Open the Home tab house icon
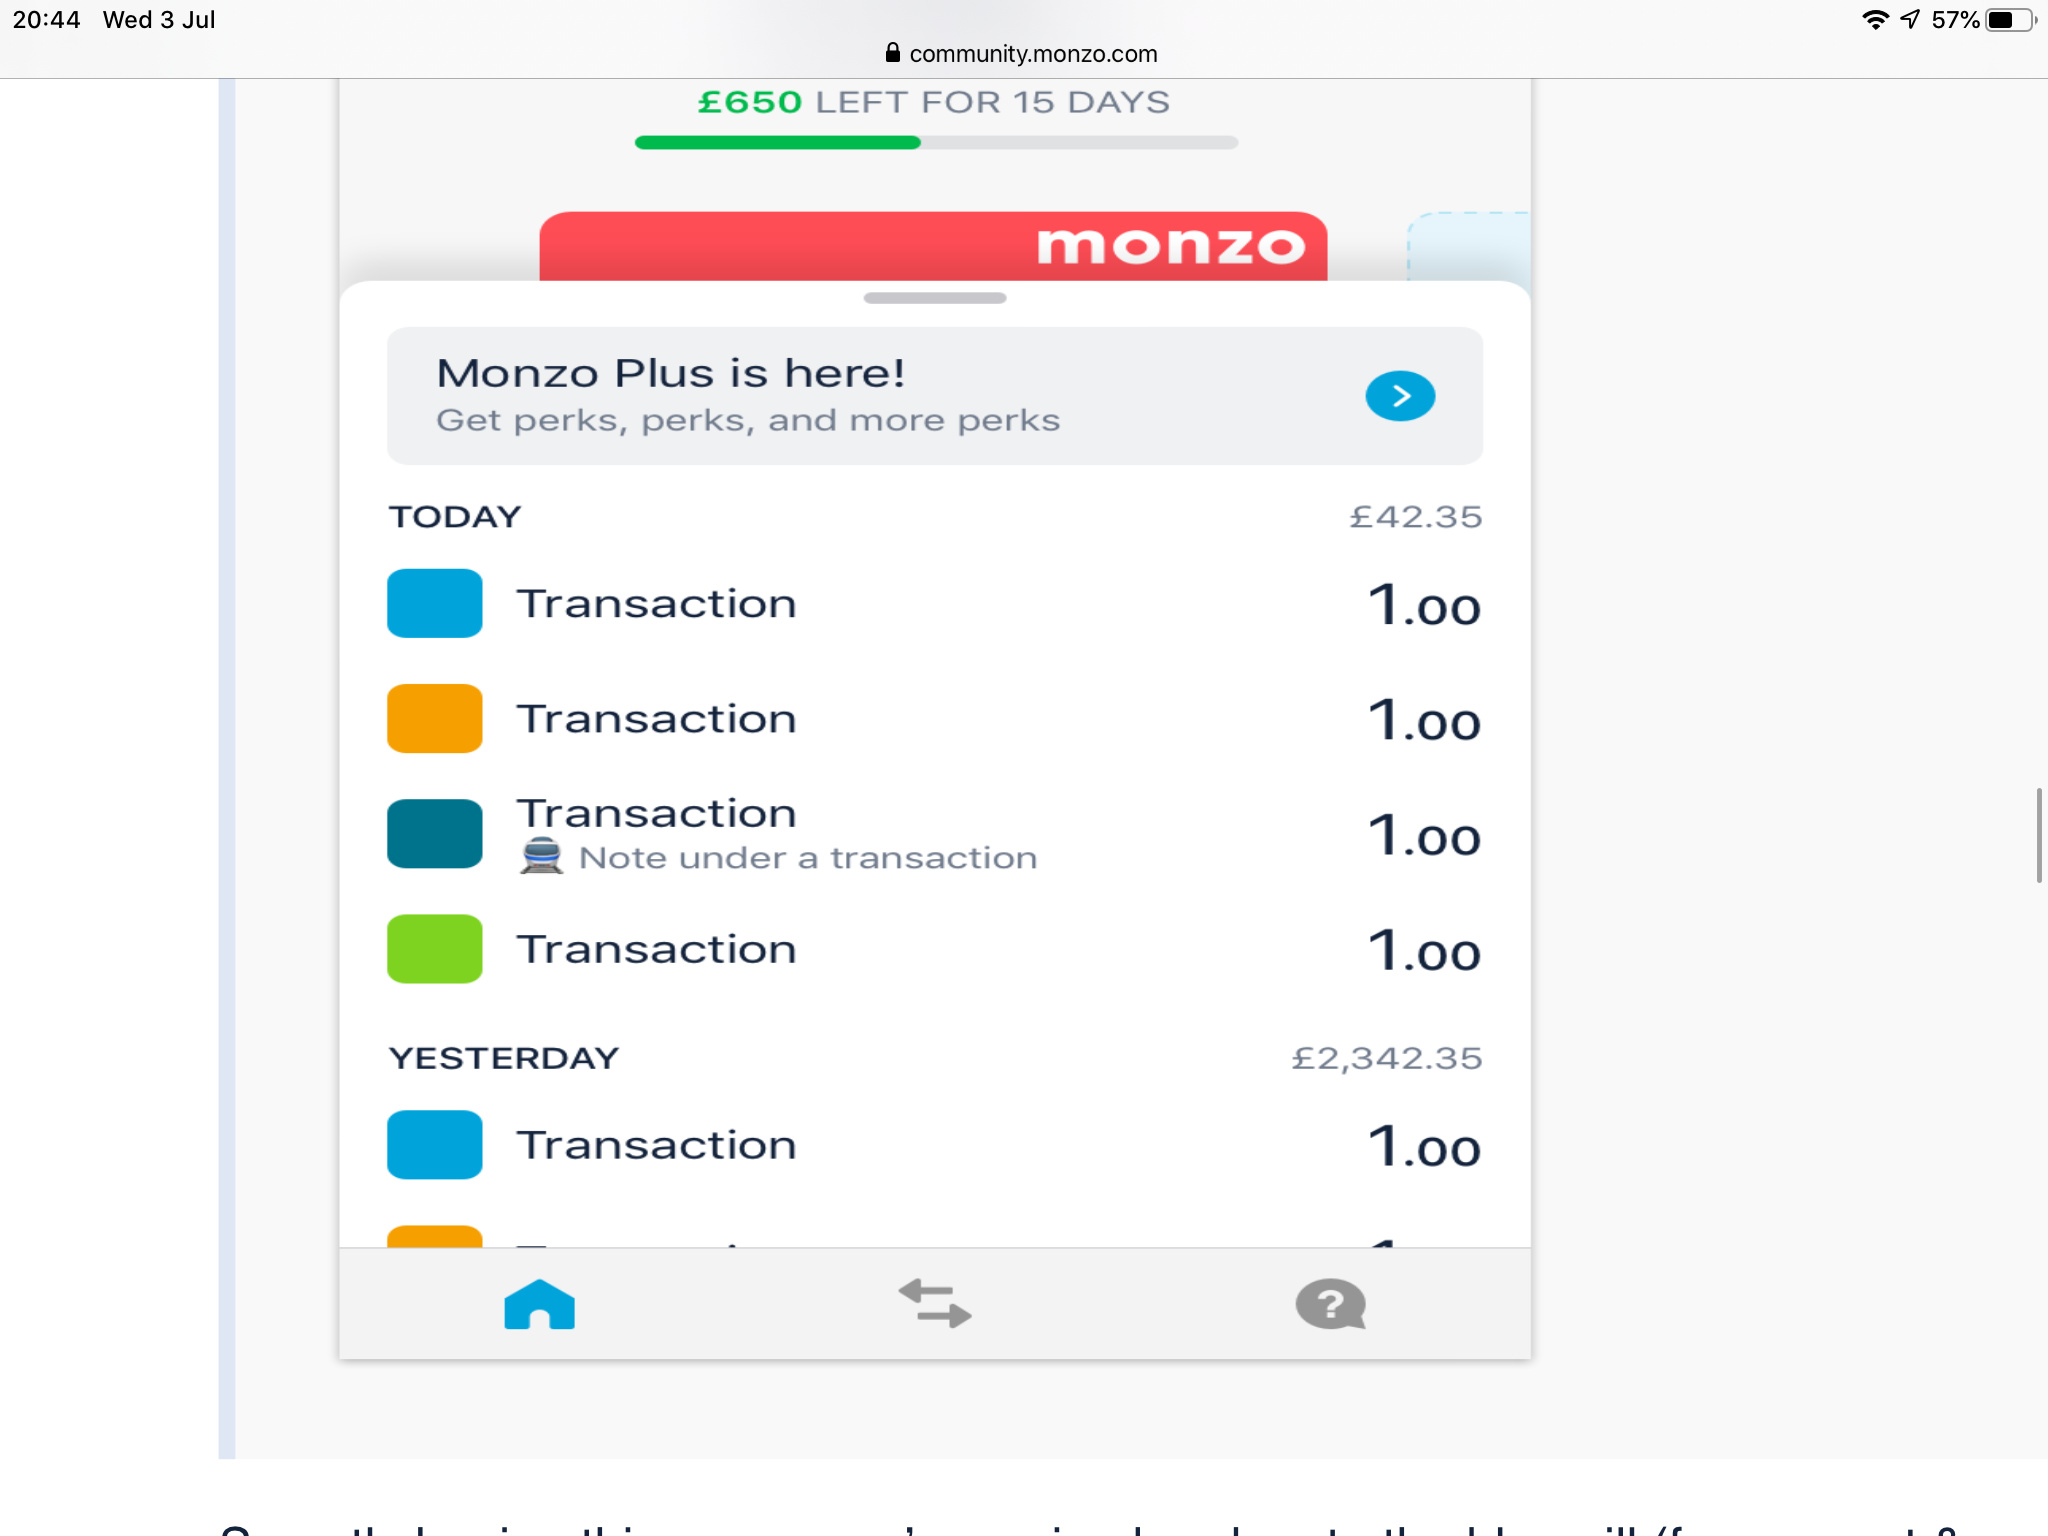 (539, 1304)
